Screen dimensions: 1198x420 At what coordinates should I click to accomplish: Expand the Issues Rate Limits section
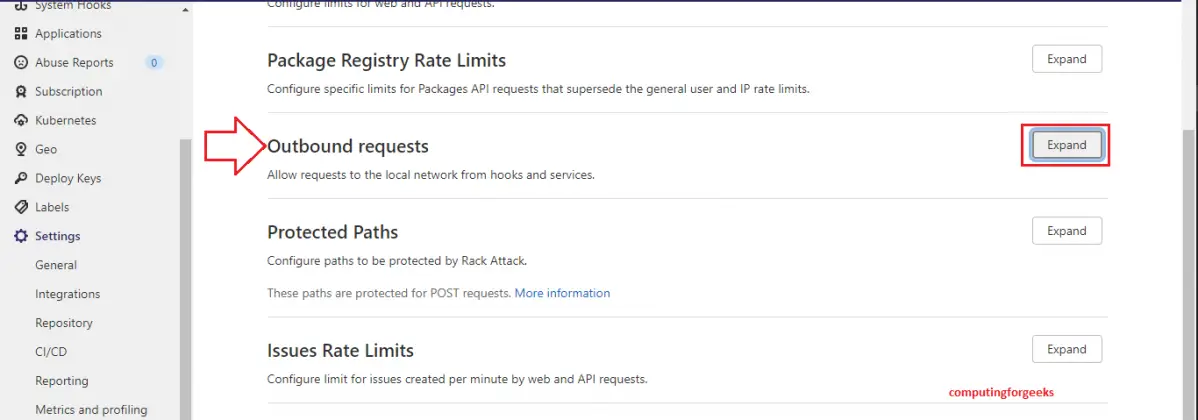1066,349
